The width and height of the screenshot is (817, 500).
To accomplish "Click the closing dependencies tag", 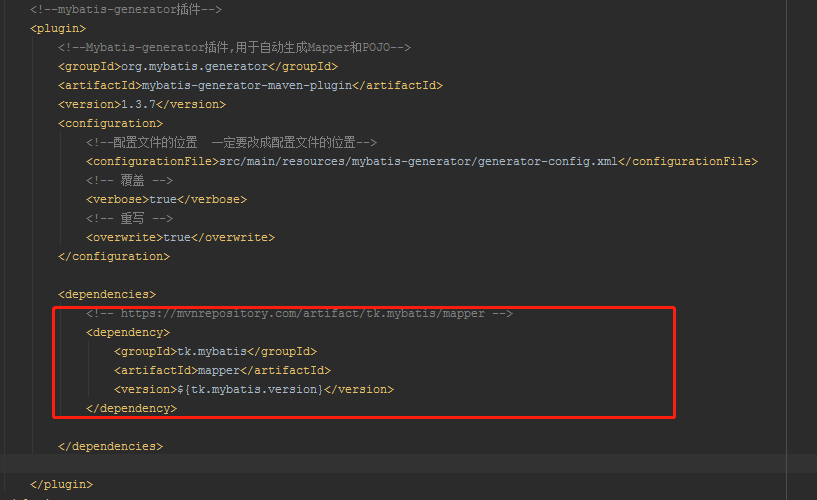I will [110, 446].
